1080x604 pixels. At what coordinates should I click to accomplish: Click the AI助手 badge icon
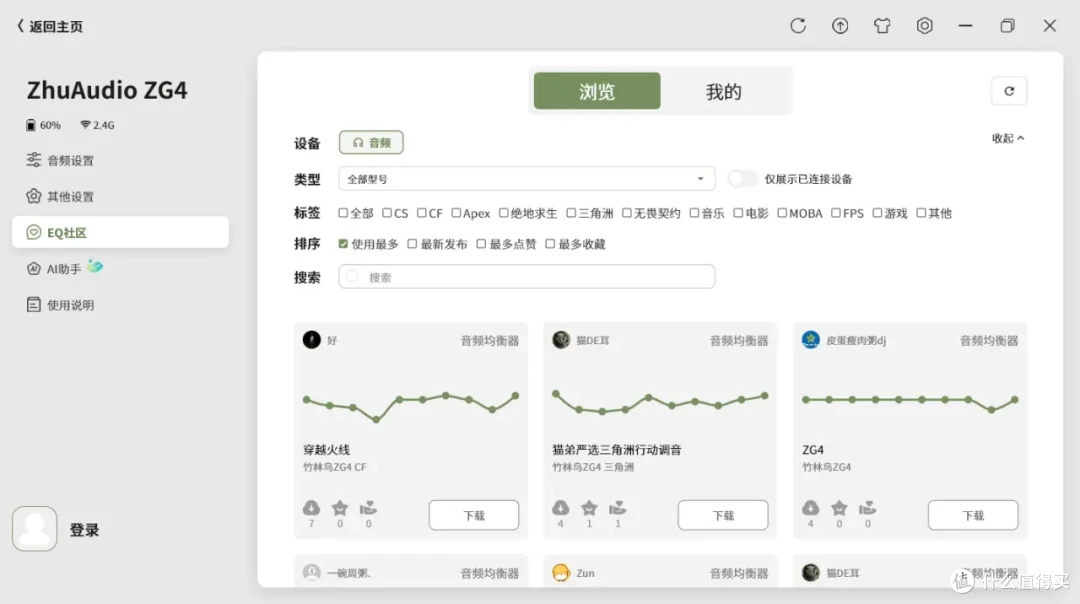click(95, 267)
